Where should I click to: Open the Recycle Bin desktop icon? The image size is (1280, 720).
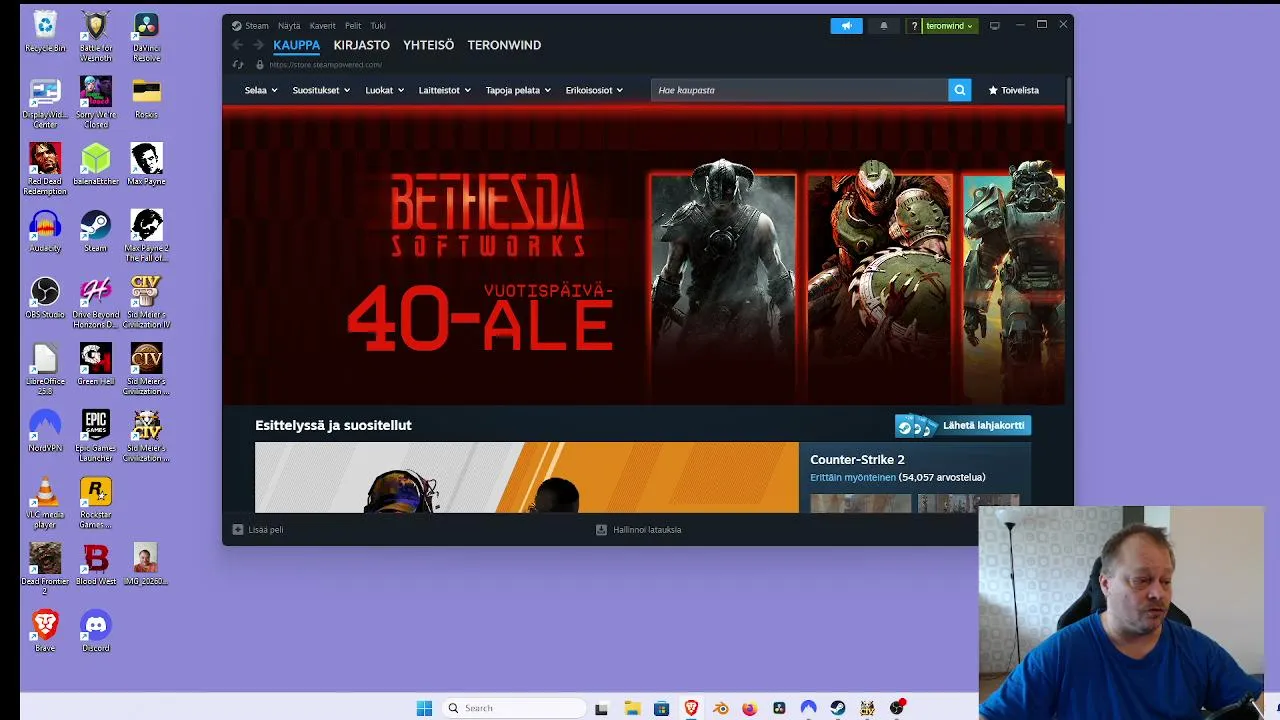(45, 32)
